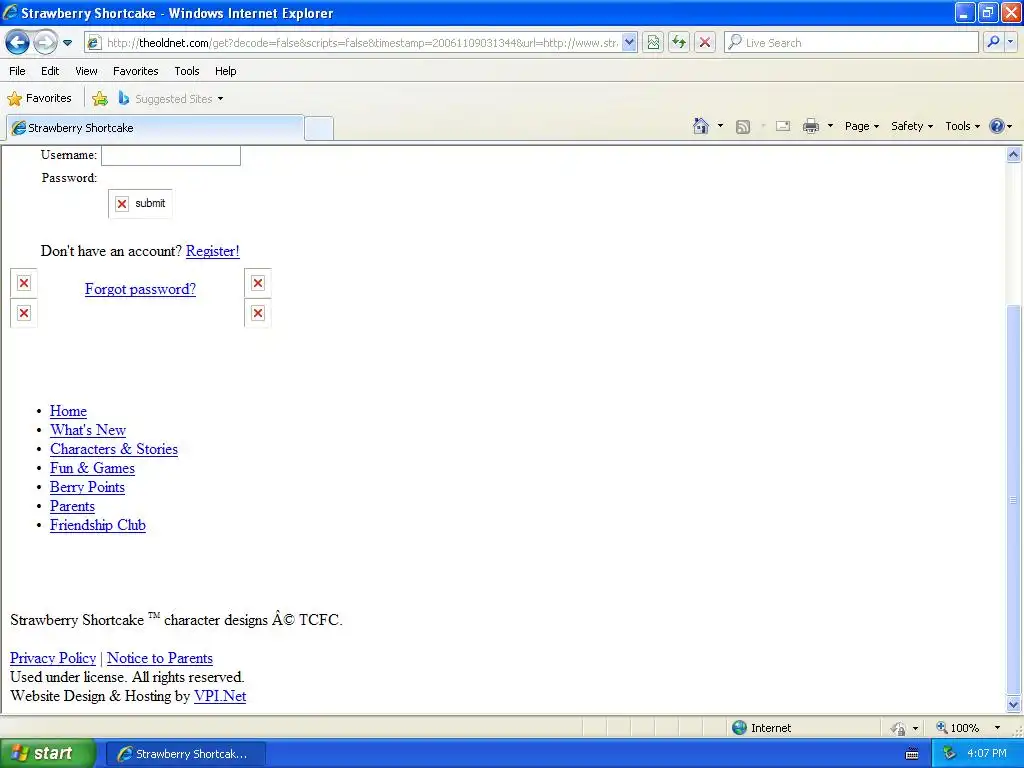Click the Home page icon
Screen dimensions: 1024x768
pos(701,126)
